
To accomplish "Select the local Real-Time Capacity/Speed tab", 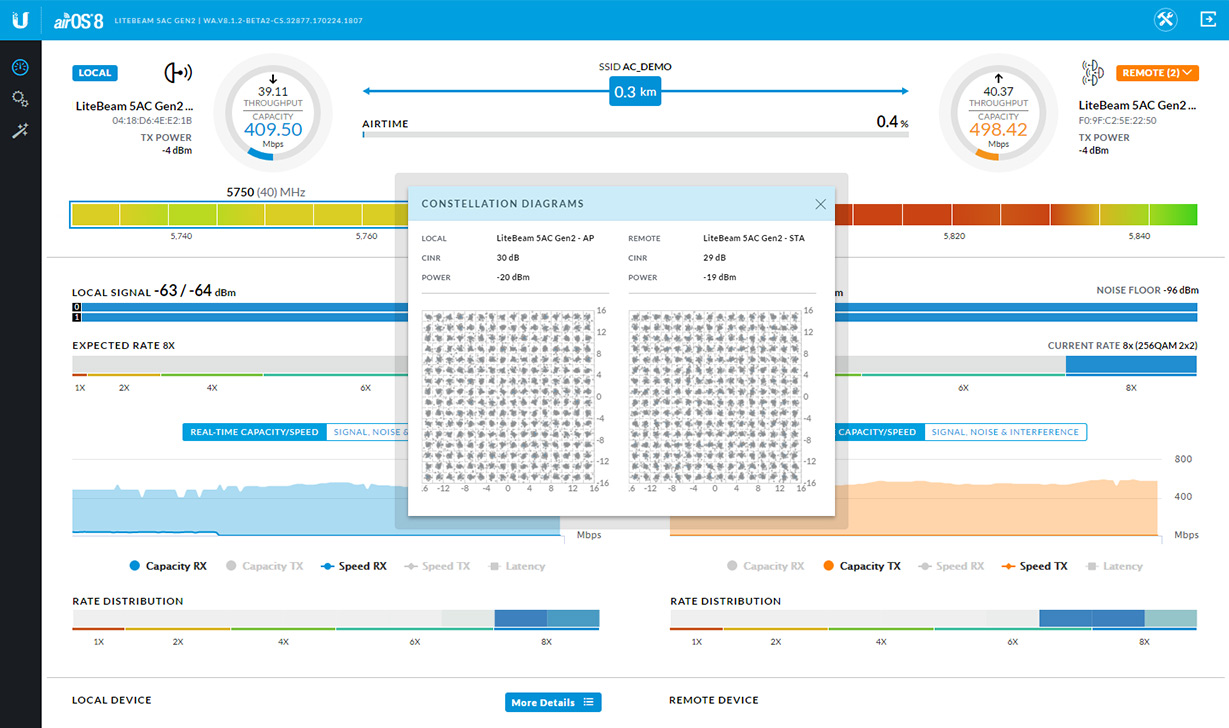I will pyautogui.click(x=254, y=432).
